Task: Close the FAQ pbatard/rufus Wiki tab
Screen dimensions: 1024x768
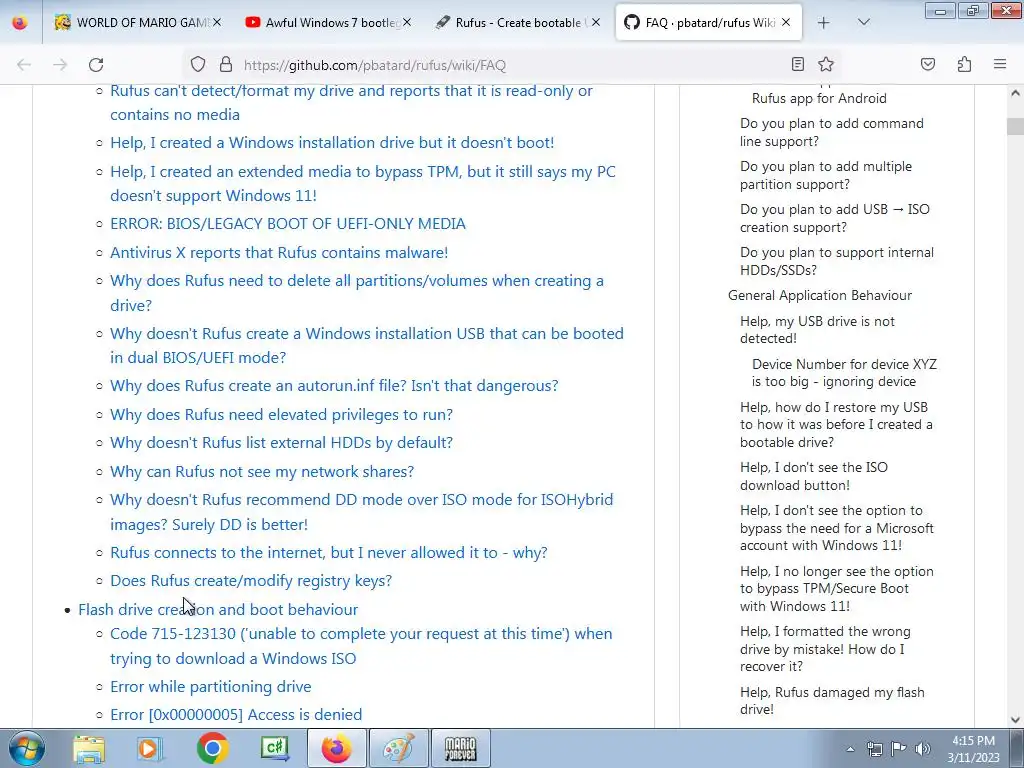Action: click(x=786, y=22)
